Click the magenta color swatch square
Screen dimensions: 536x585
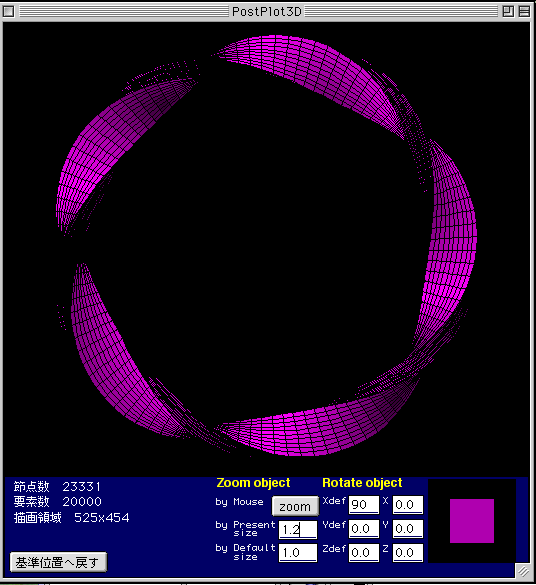coord(472,521)
